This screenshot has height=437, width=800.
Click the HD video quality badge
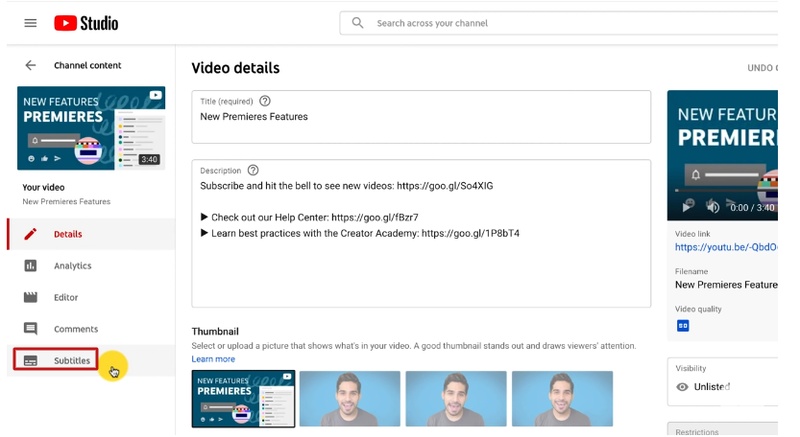coord(683,325)
